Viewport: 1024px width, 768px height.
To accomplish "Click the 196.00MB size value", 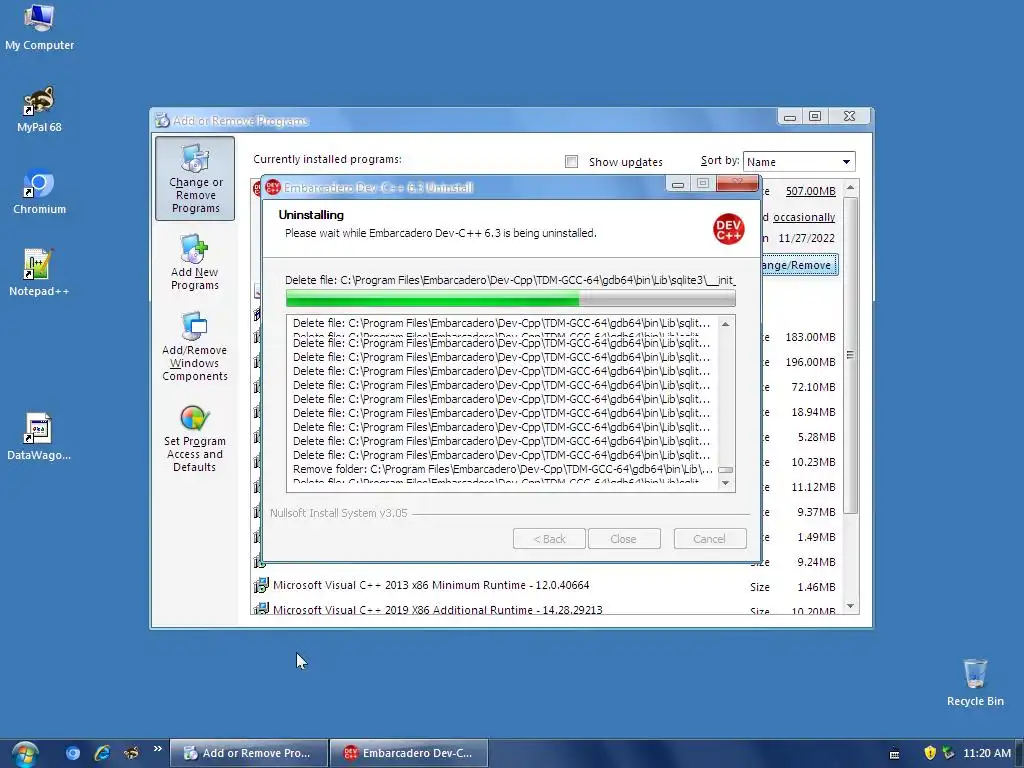I will tap(810, 362).
